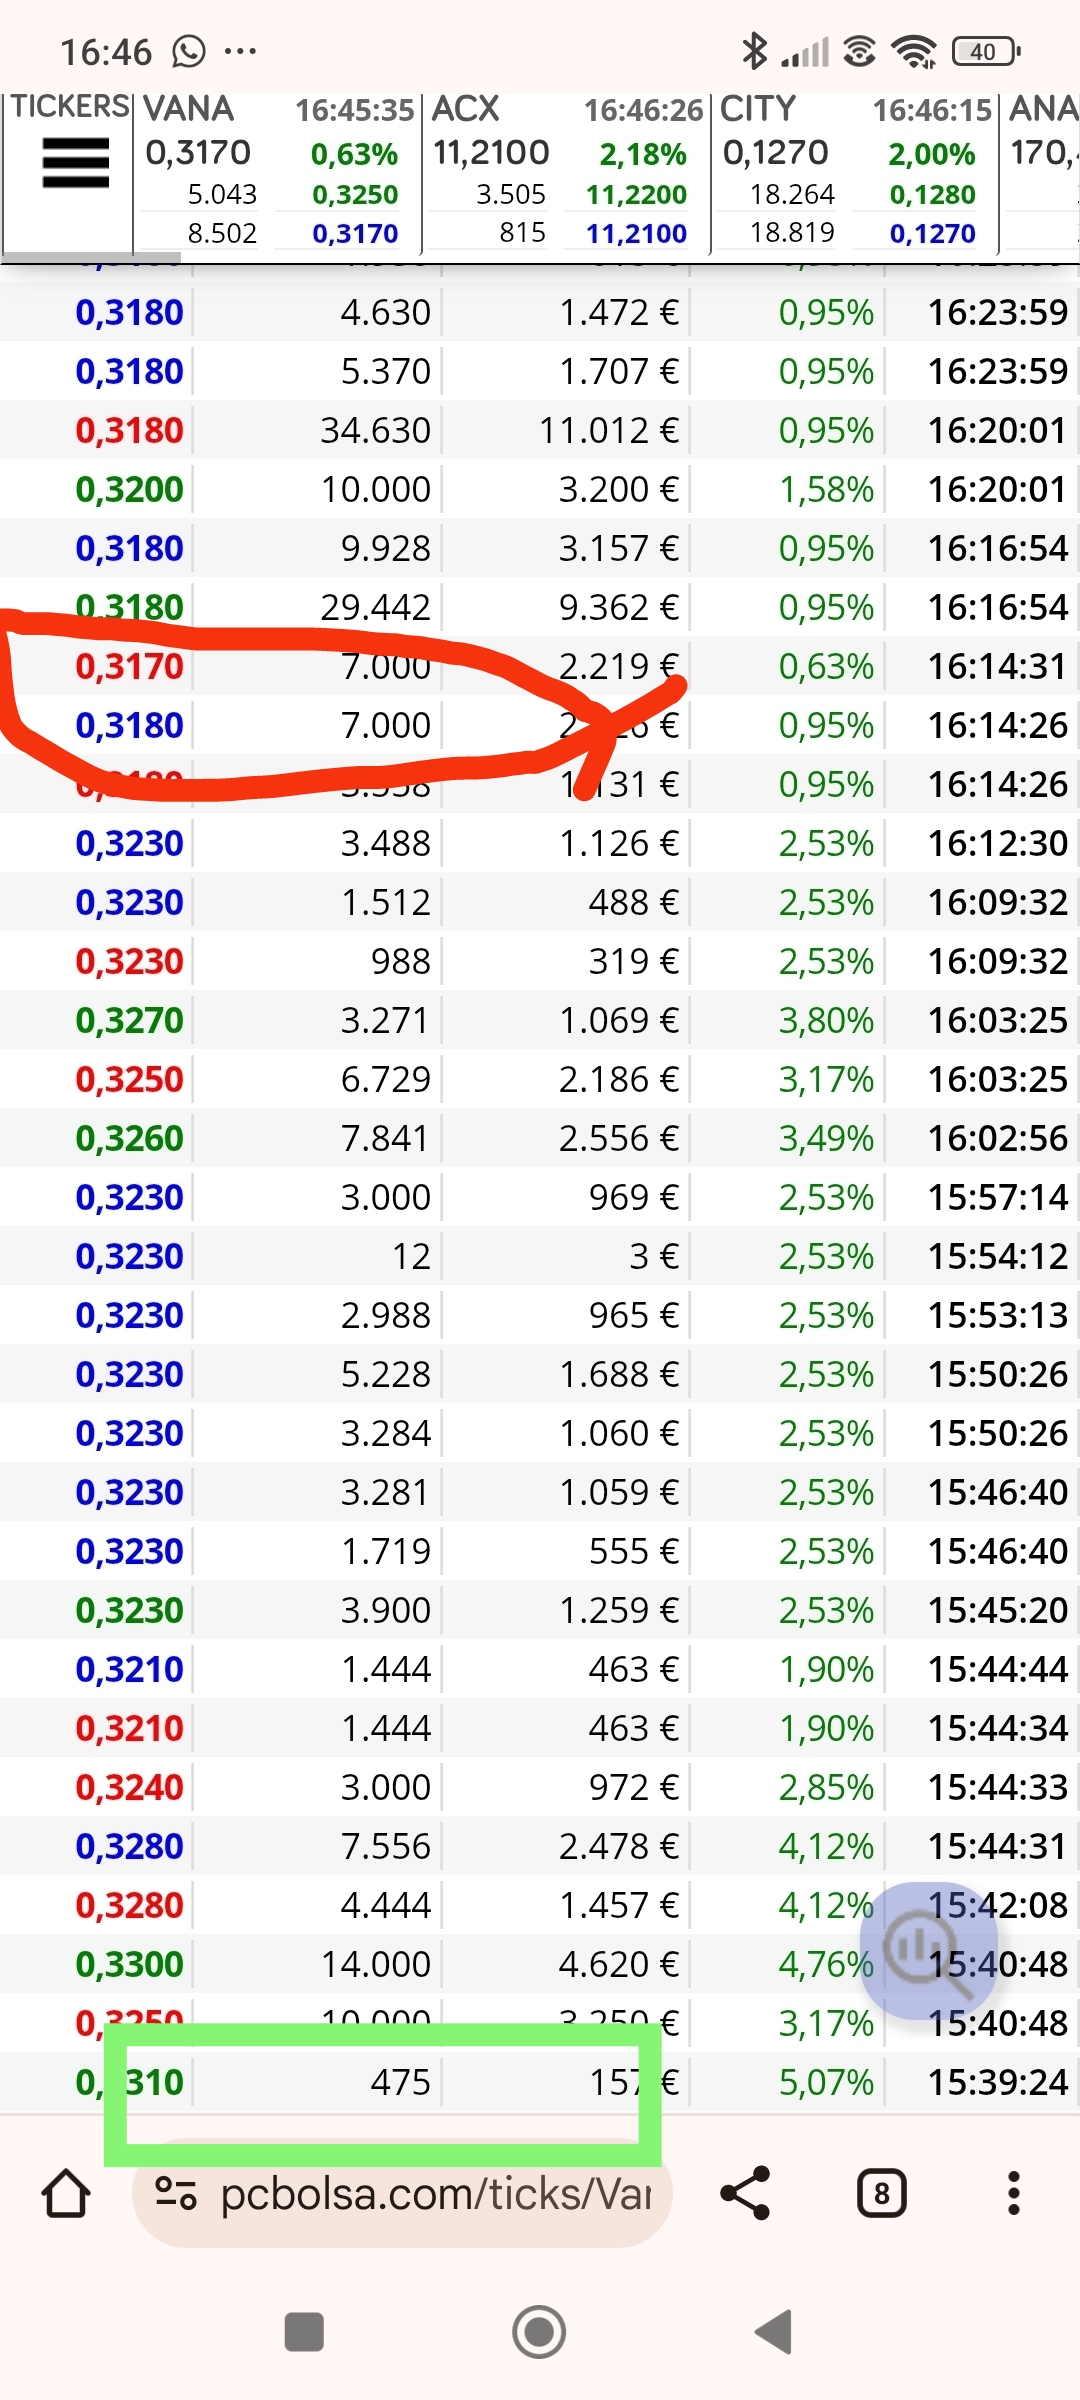Open the TICKERS hamburger menu
This screenshot has height=2400, width=1080.
click(75, 163)
